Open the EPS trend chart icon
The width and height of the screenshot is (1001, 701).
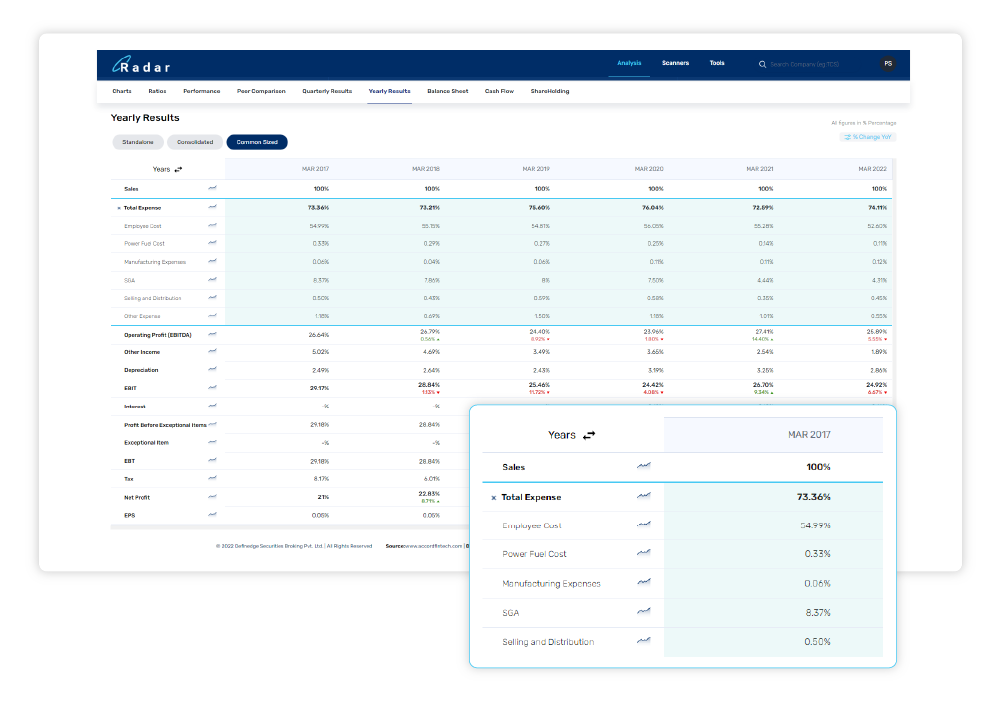click(211, 516)
